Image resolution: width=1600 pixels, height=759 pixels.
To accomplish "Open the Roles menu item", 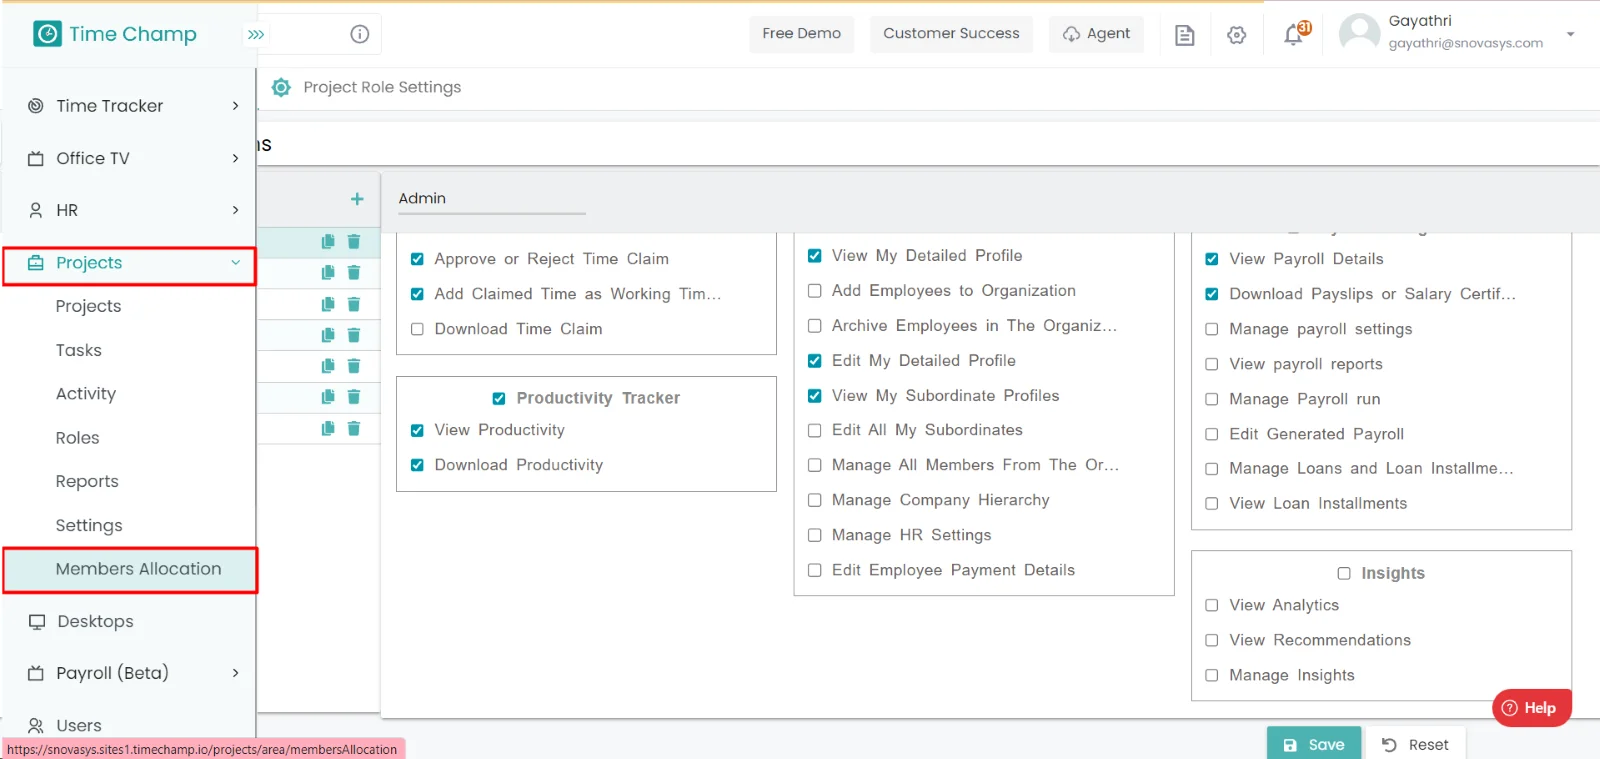I will (x=78, y=438).
